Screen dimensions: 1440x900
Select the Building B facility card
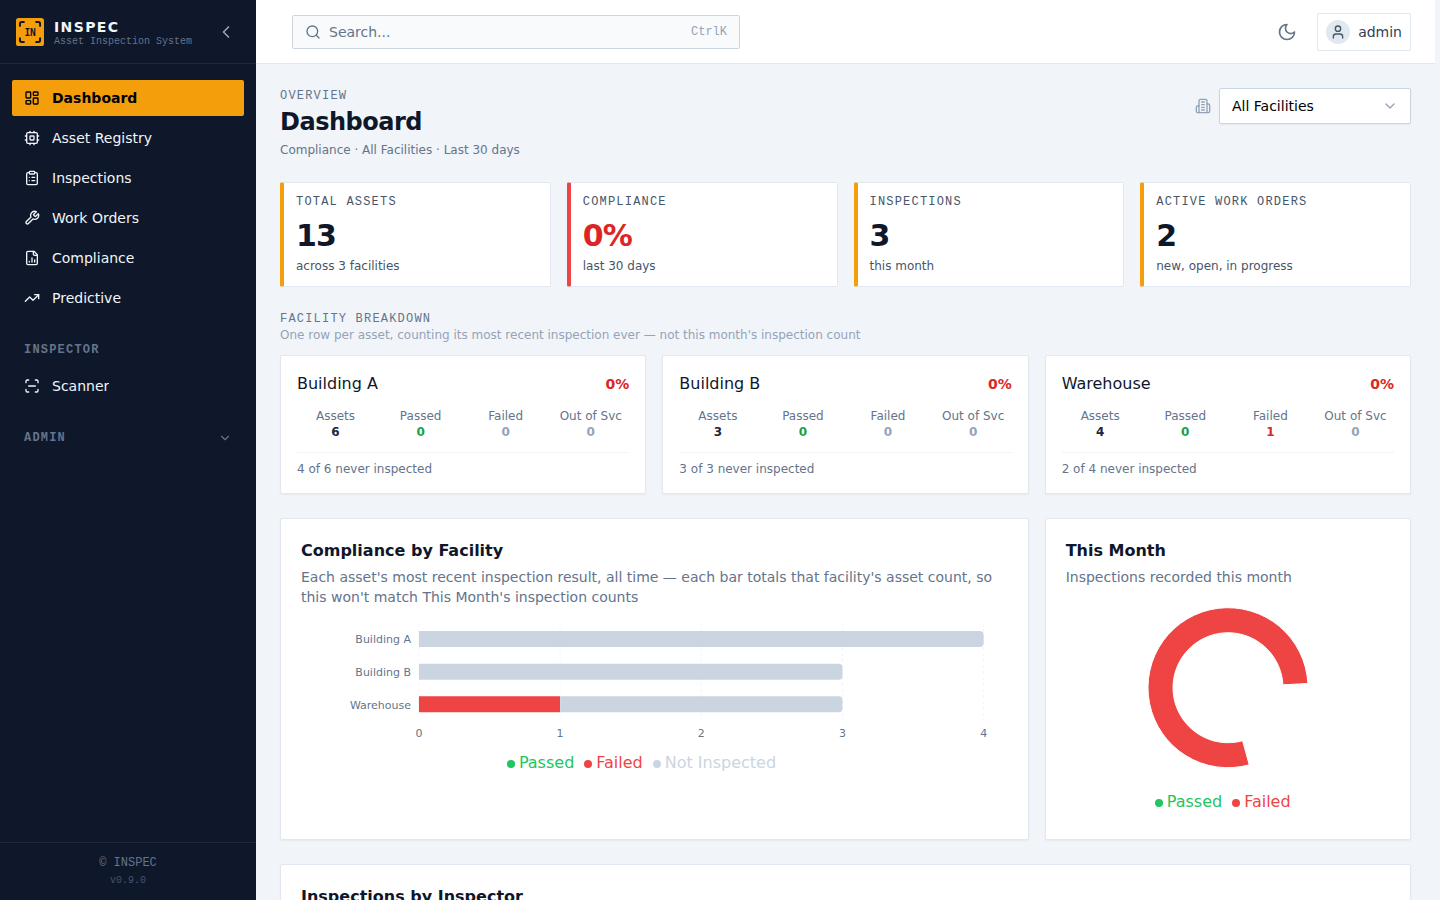[x=845, y=425]
